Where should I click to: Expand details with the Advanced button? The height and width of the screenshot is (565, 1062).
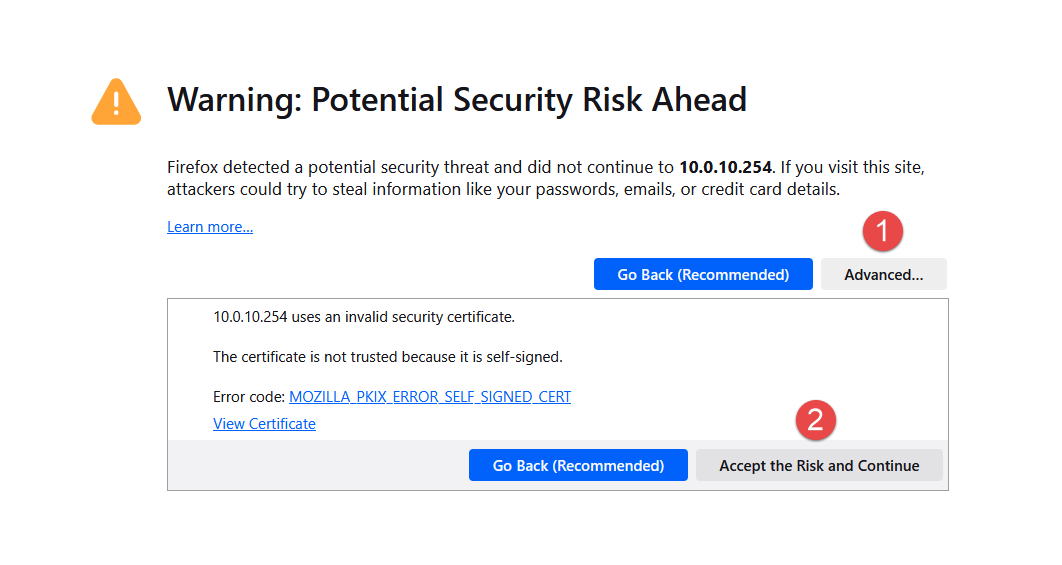883,275
